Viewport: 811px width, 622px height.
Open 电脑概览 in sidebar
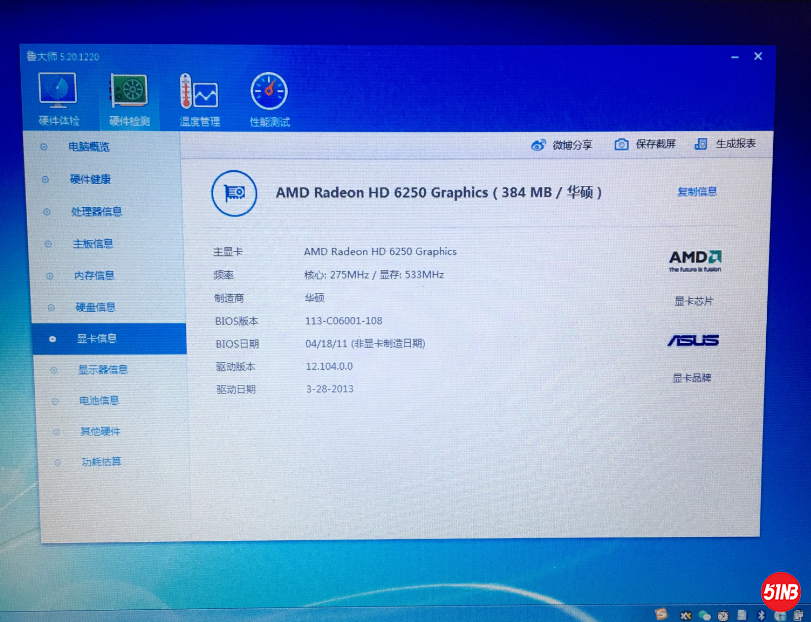coord(88,147)
